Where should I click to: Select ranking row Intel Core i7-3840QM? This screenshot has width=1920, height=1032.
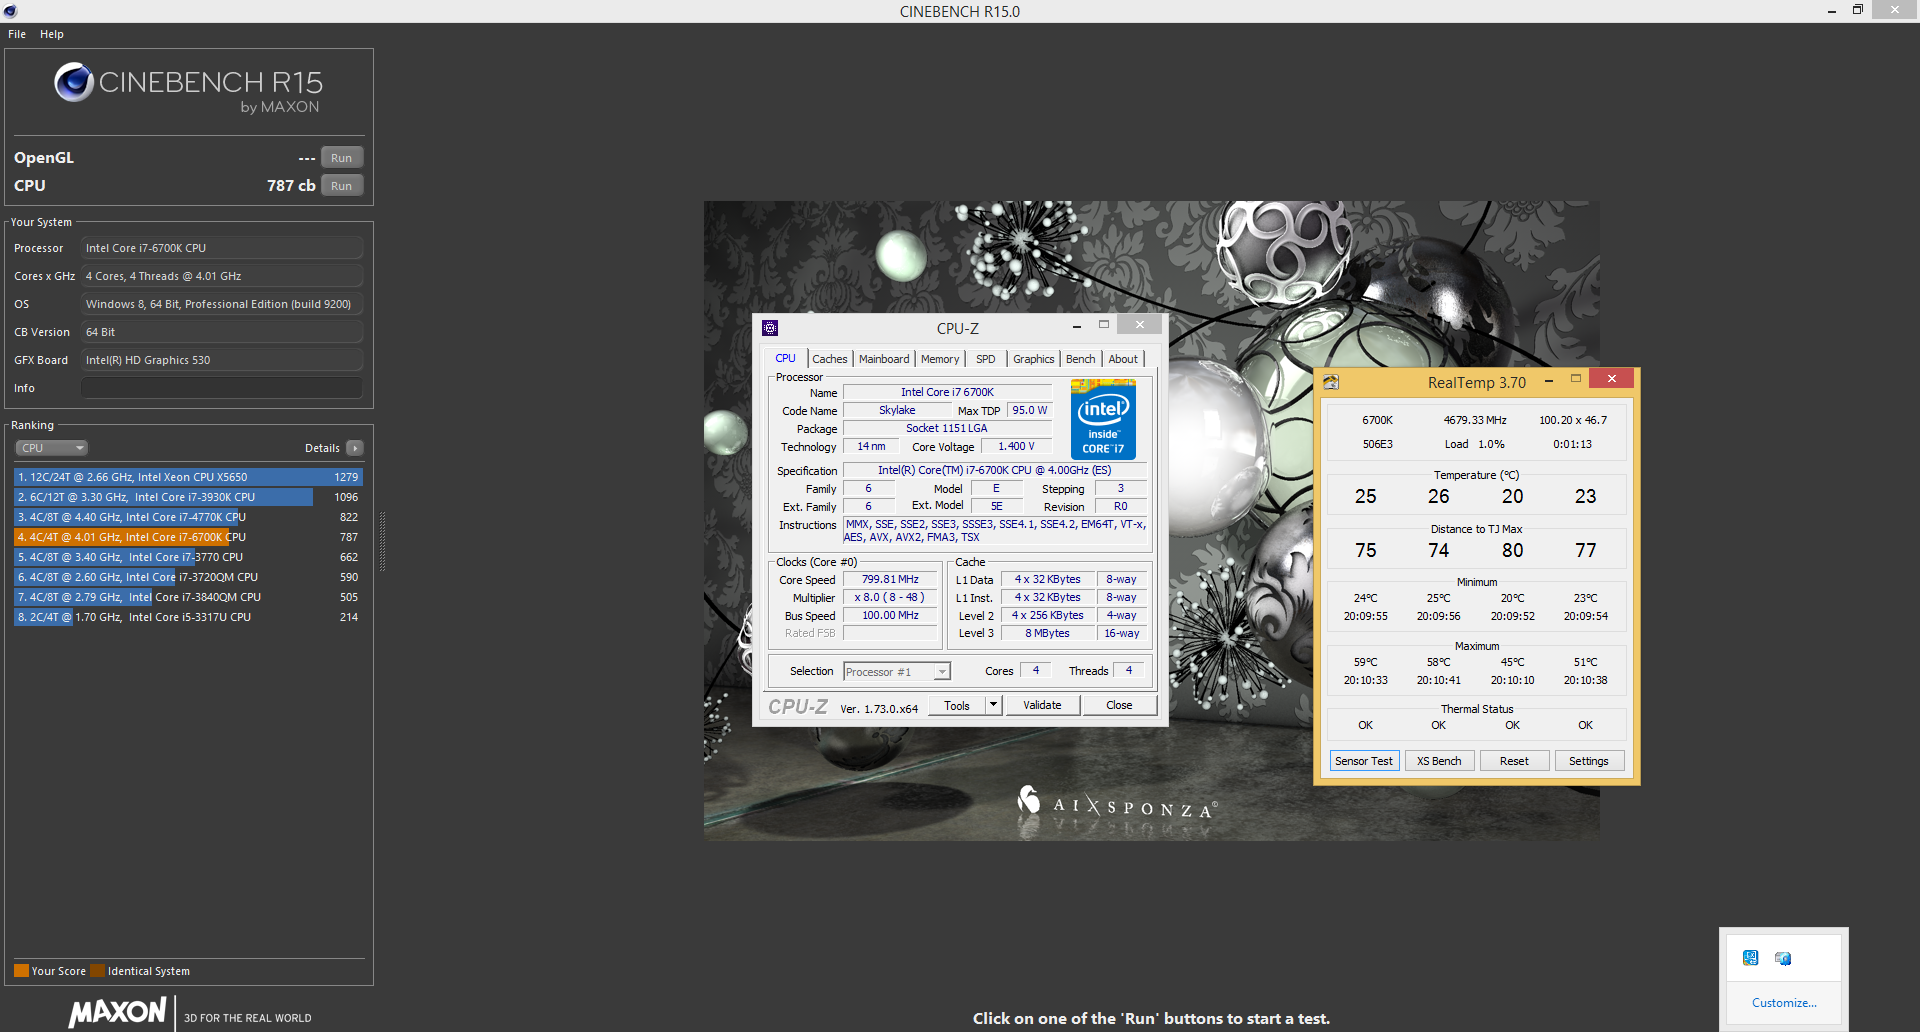(188, 597)
